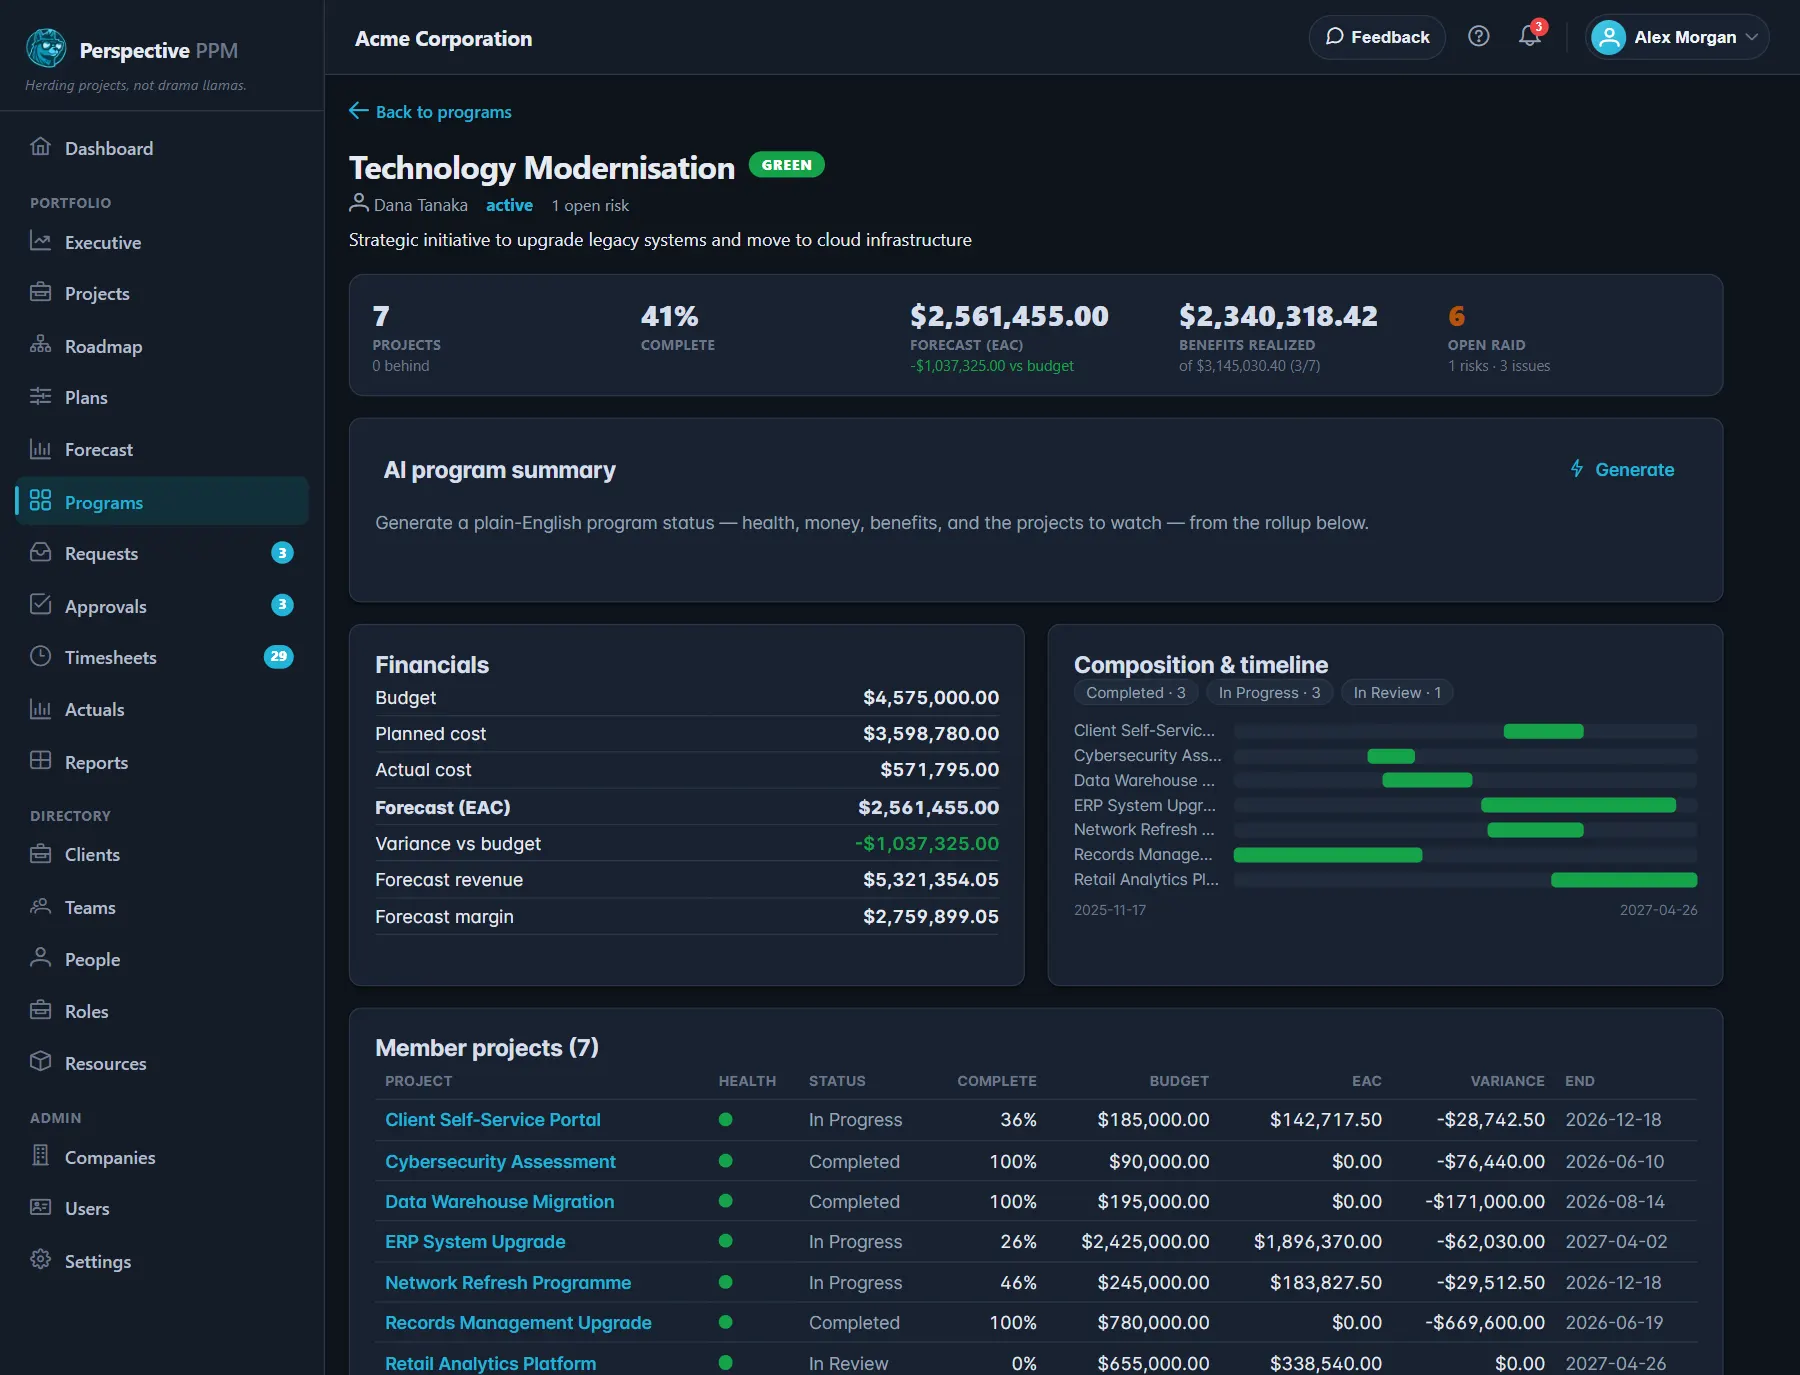Image resolution: width=1800 pixels, height=1375 pixels.
Task: Click the Perspective PPM llama logo
Action: (46, 48)
